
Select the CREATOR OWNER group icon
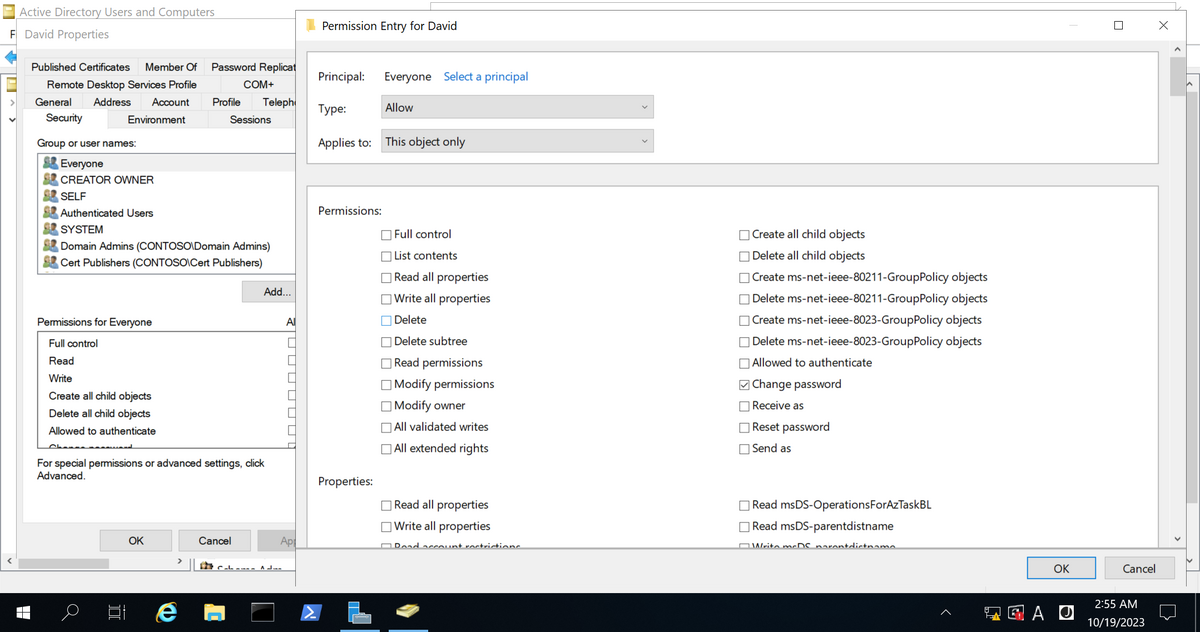[51, 180]
